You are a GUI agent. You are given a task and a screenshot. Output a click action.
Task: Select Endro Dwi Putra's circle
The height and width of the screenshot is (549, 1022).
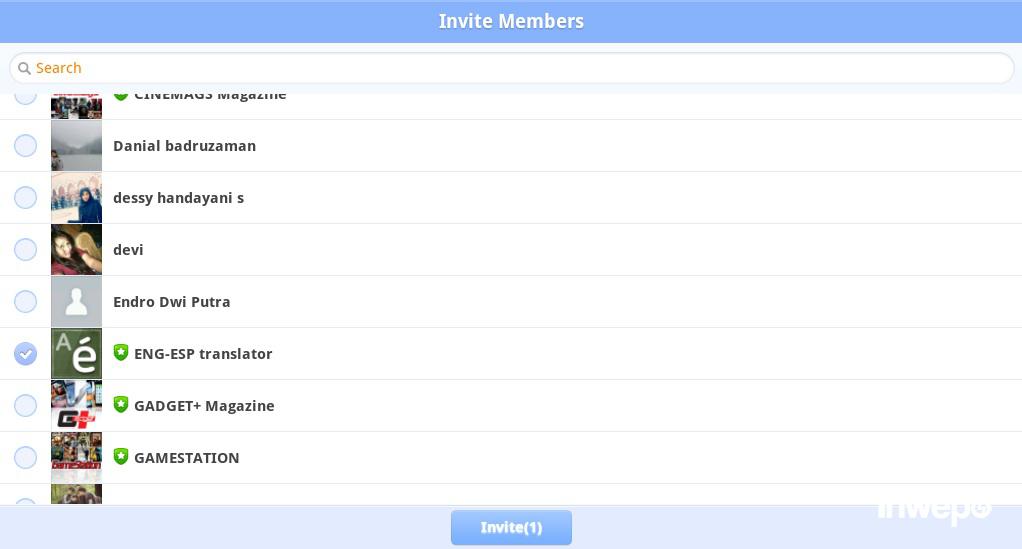(x=25, y=302)
